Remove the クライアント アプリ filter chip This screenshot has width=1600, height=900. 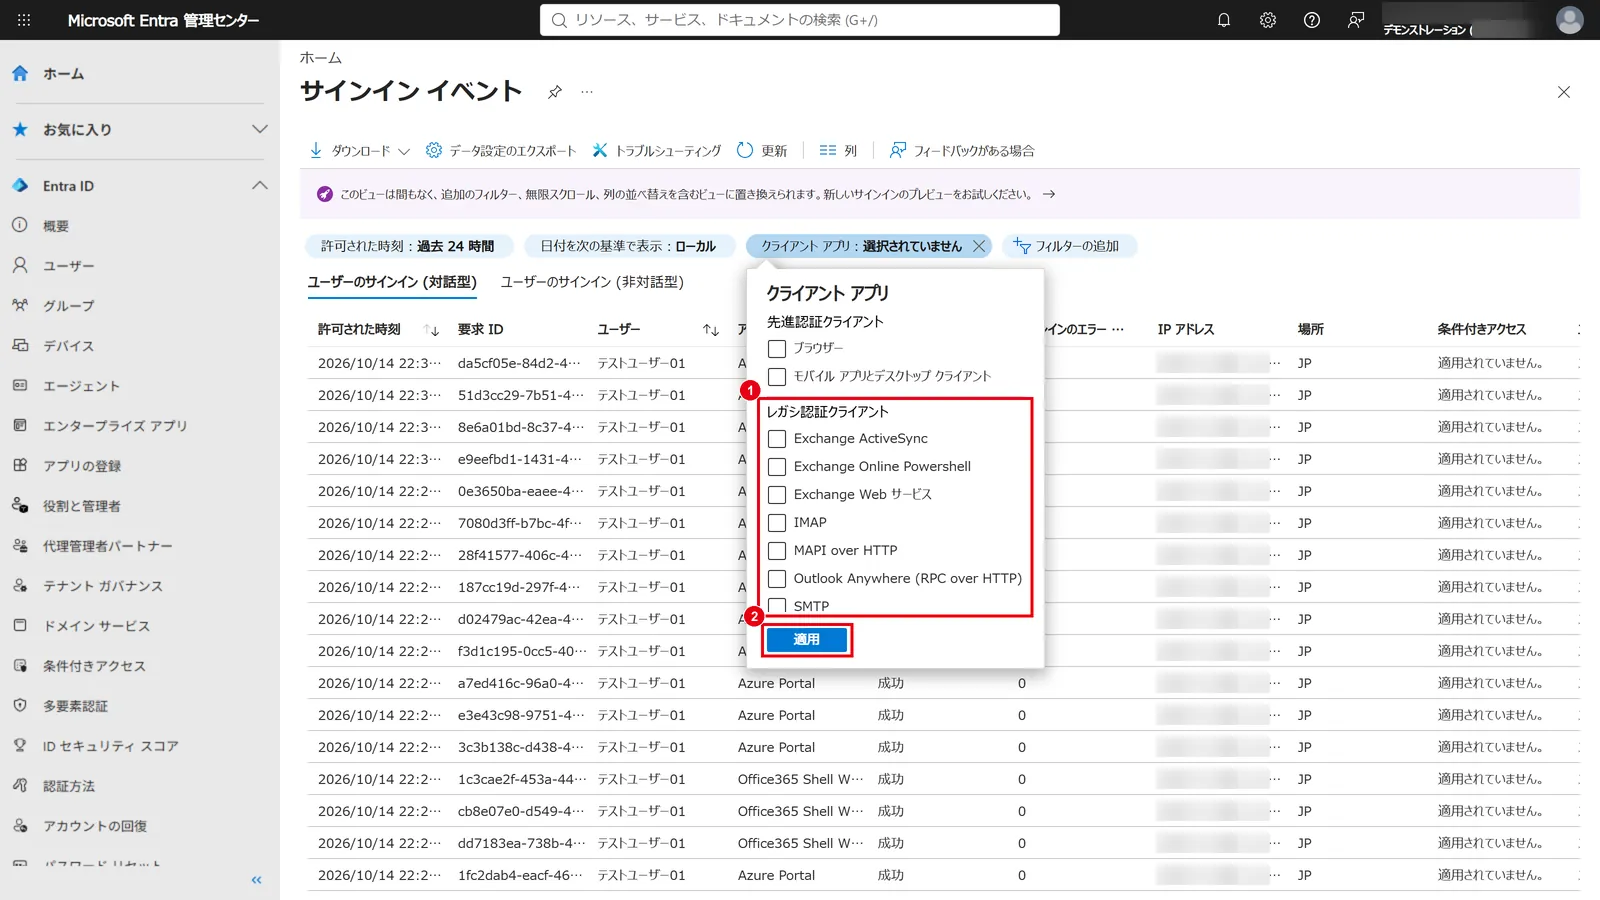tap(979, 246)
